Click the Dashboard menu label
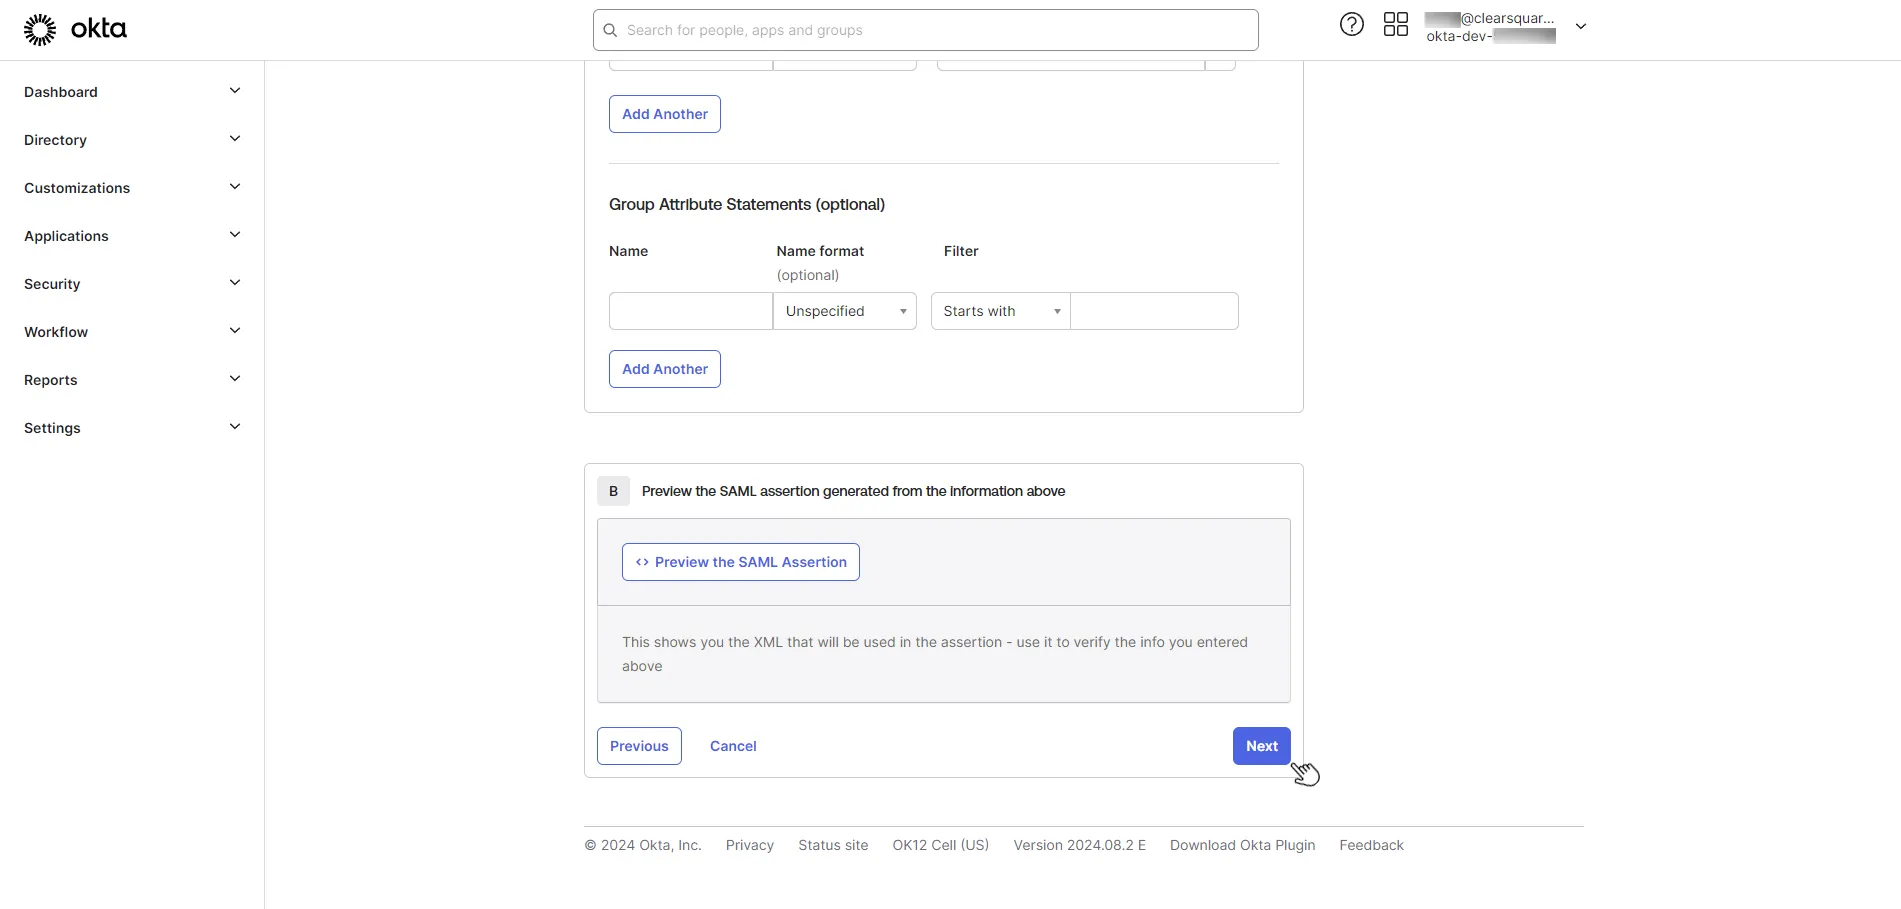The height and width of the screenshot is (909, 1901). (x=61, y=92)
